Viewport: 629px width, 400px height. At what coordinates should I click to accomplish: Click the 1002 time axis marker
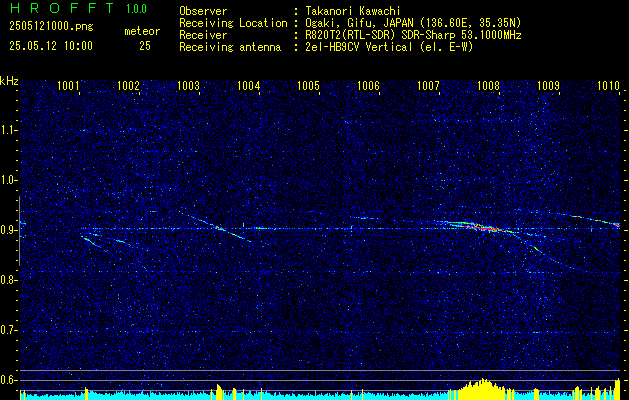click(x=128, y=85)
